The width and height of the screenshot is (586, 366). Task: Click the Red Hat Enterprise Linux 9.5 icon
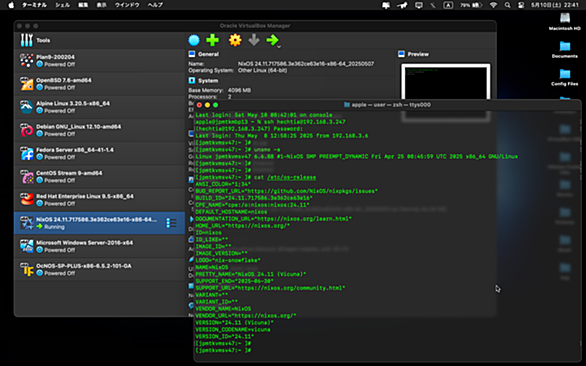[27, 200]
